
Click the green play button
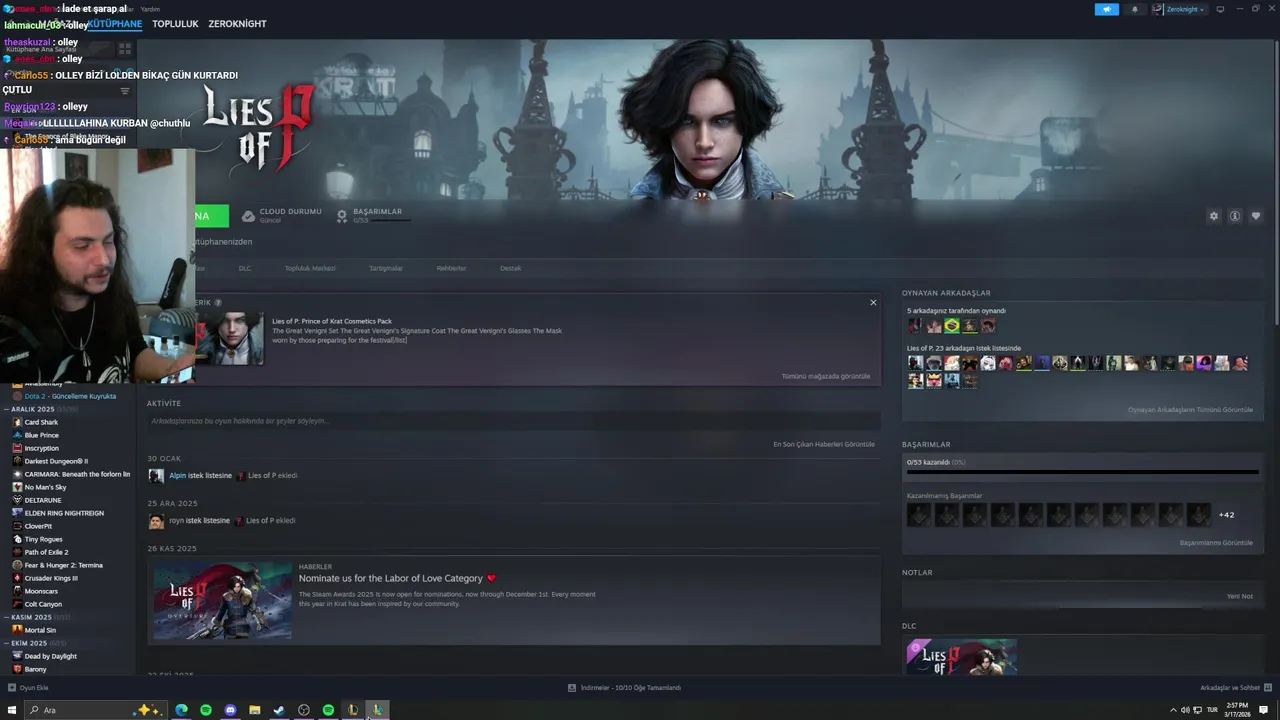click(212, 216)
